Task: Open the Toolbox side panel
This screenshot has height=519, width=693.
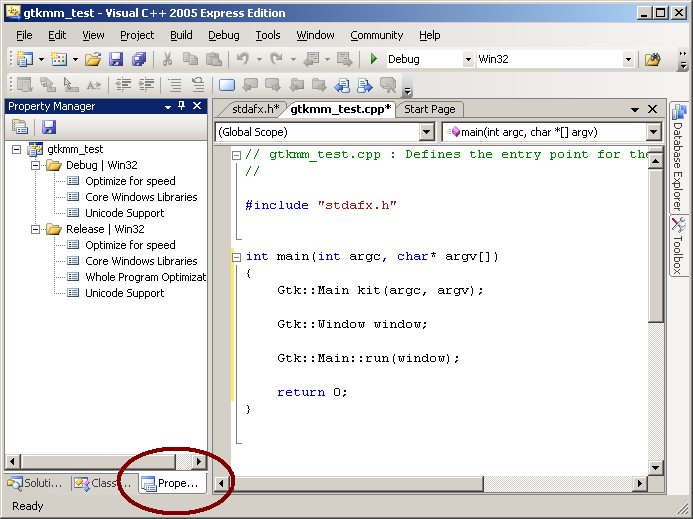Action: (x=677, y=246)
